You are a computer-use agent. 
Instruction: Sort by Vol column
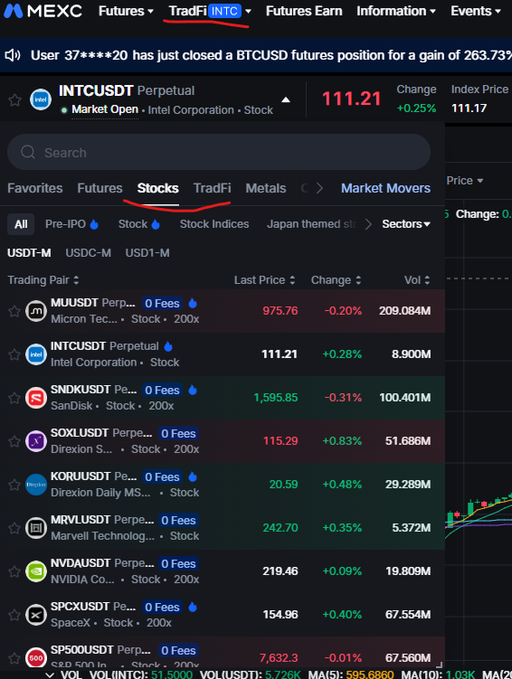click(417, 280)
